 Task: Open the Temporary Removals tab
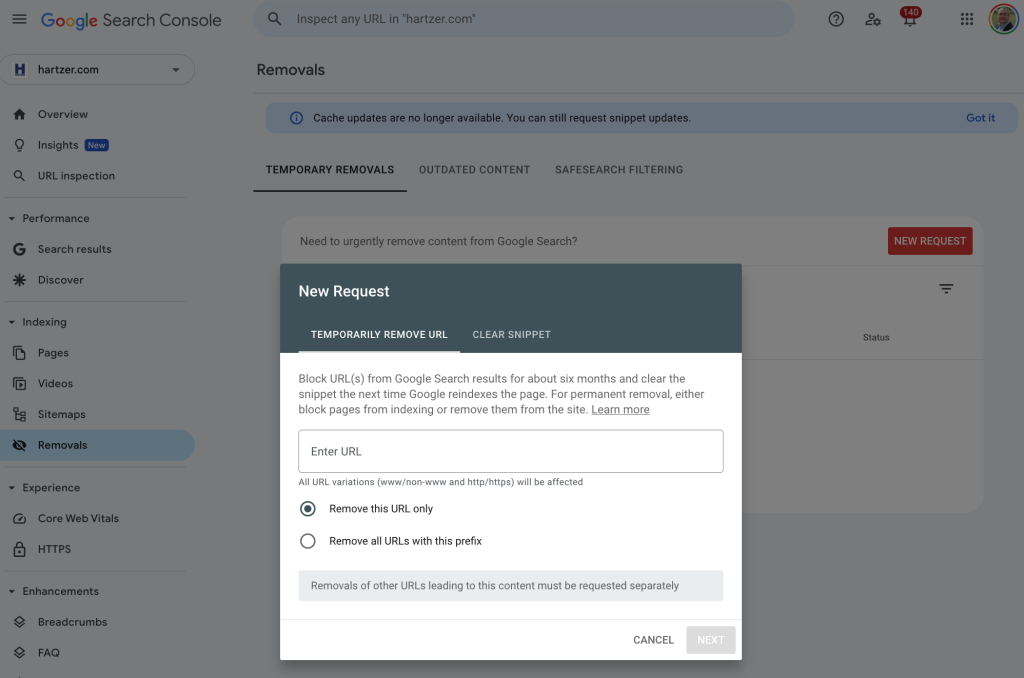[330, 170]
